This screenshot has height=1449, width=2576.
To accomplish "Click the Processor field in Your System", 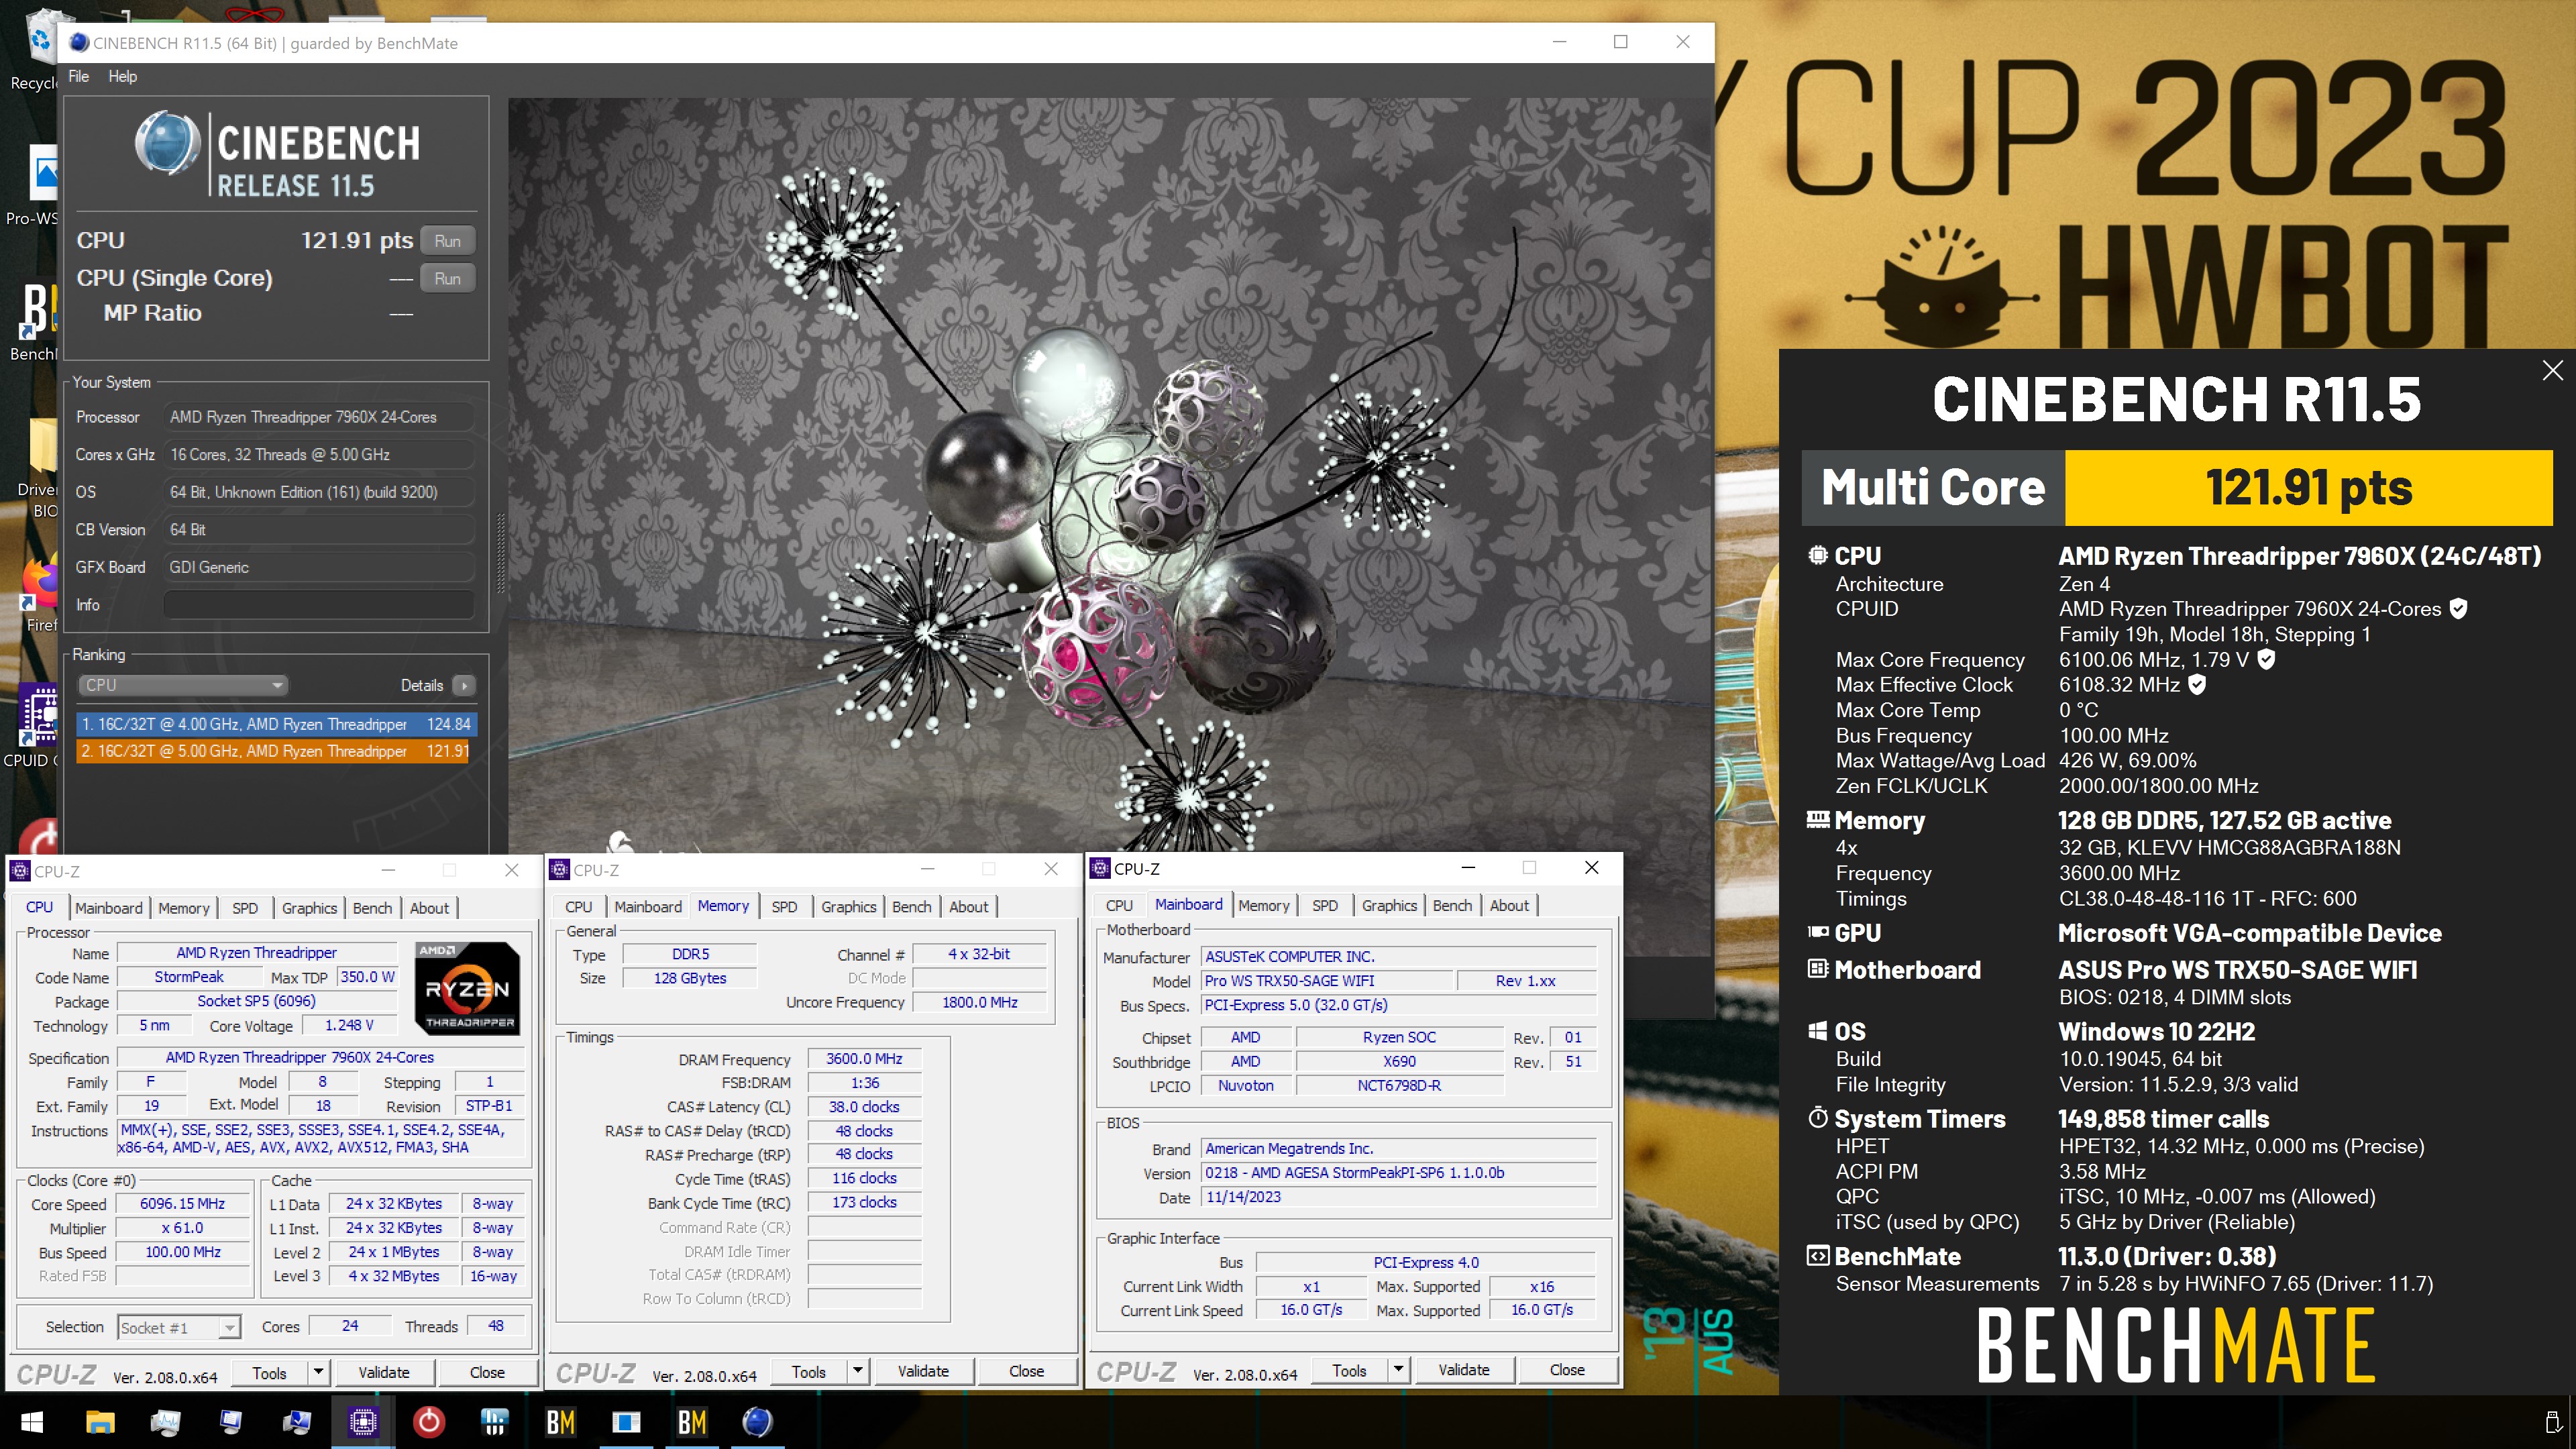I will (x=318, y=417).
